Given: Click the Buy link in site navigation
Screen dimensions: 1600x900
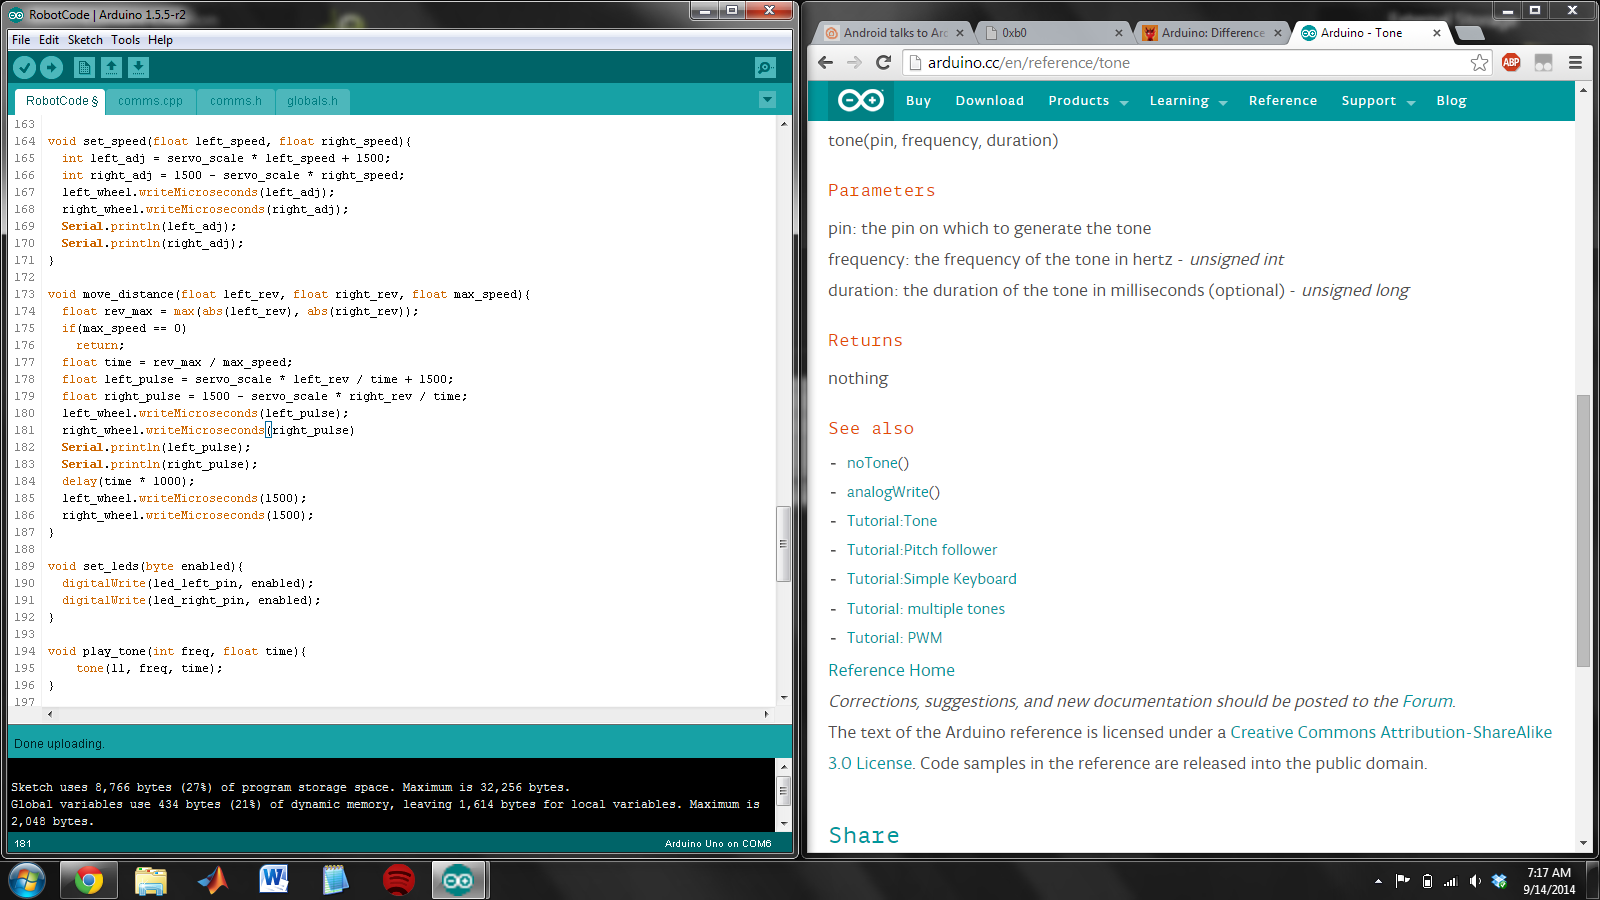Looking at the screenshot, I should 918,101.
